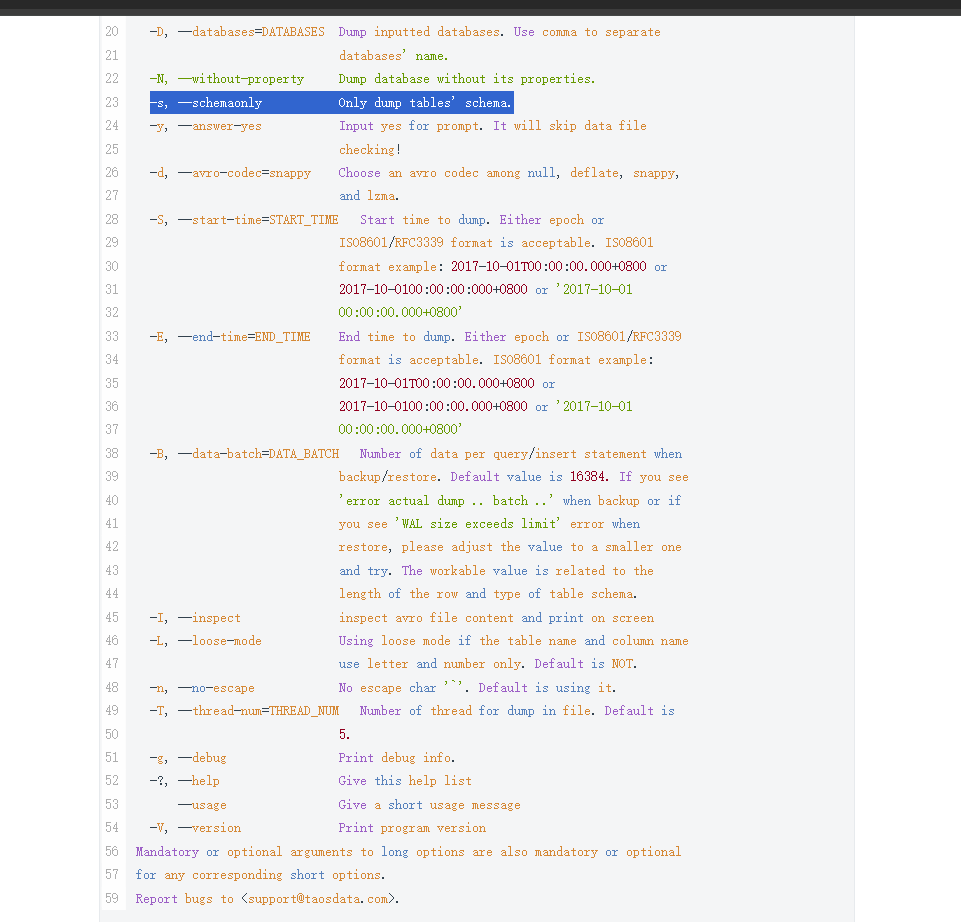Click the --answer-yes option text

[x=220, y=126]
